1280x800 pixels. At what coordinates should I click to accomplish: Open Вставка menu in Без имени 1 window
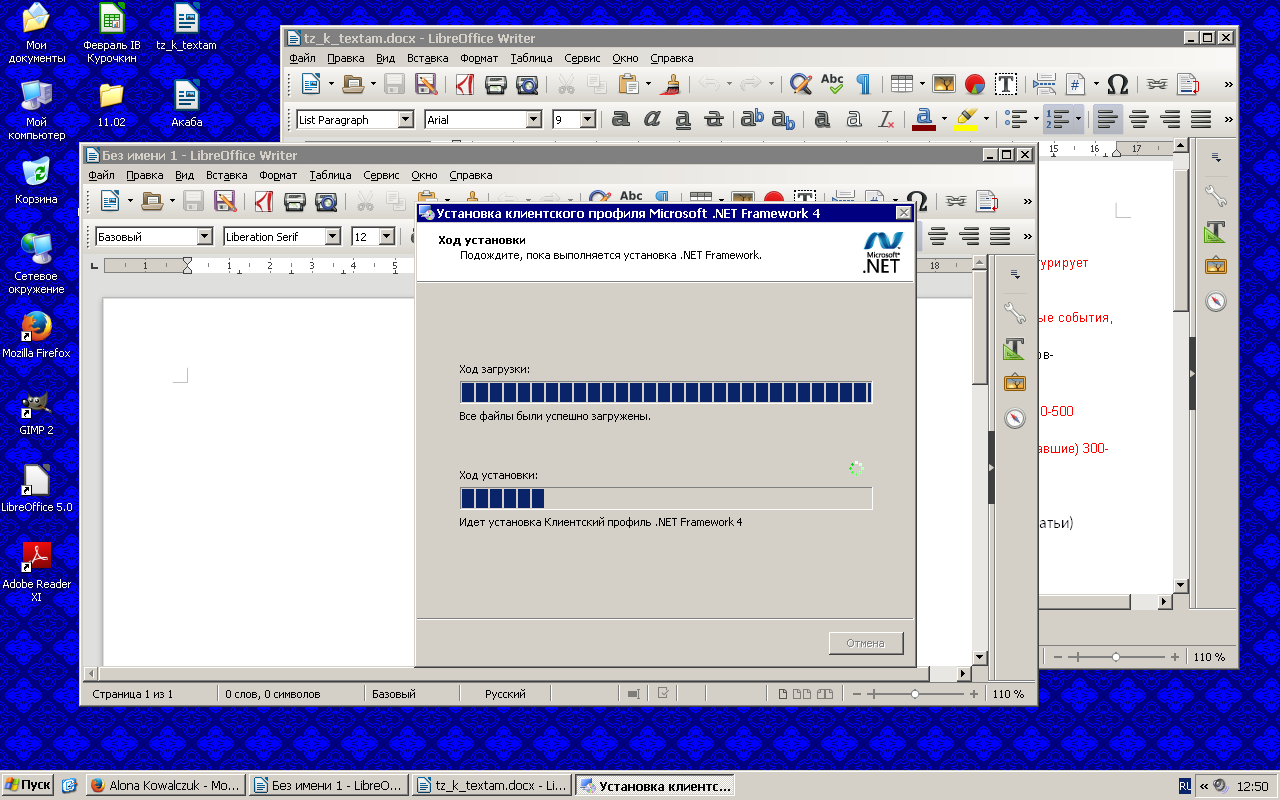click(227, 175)
